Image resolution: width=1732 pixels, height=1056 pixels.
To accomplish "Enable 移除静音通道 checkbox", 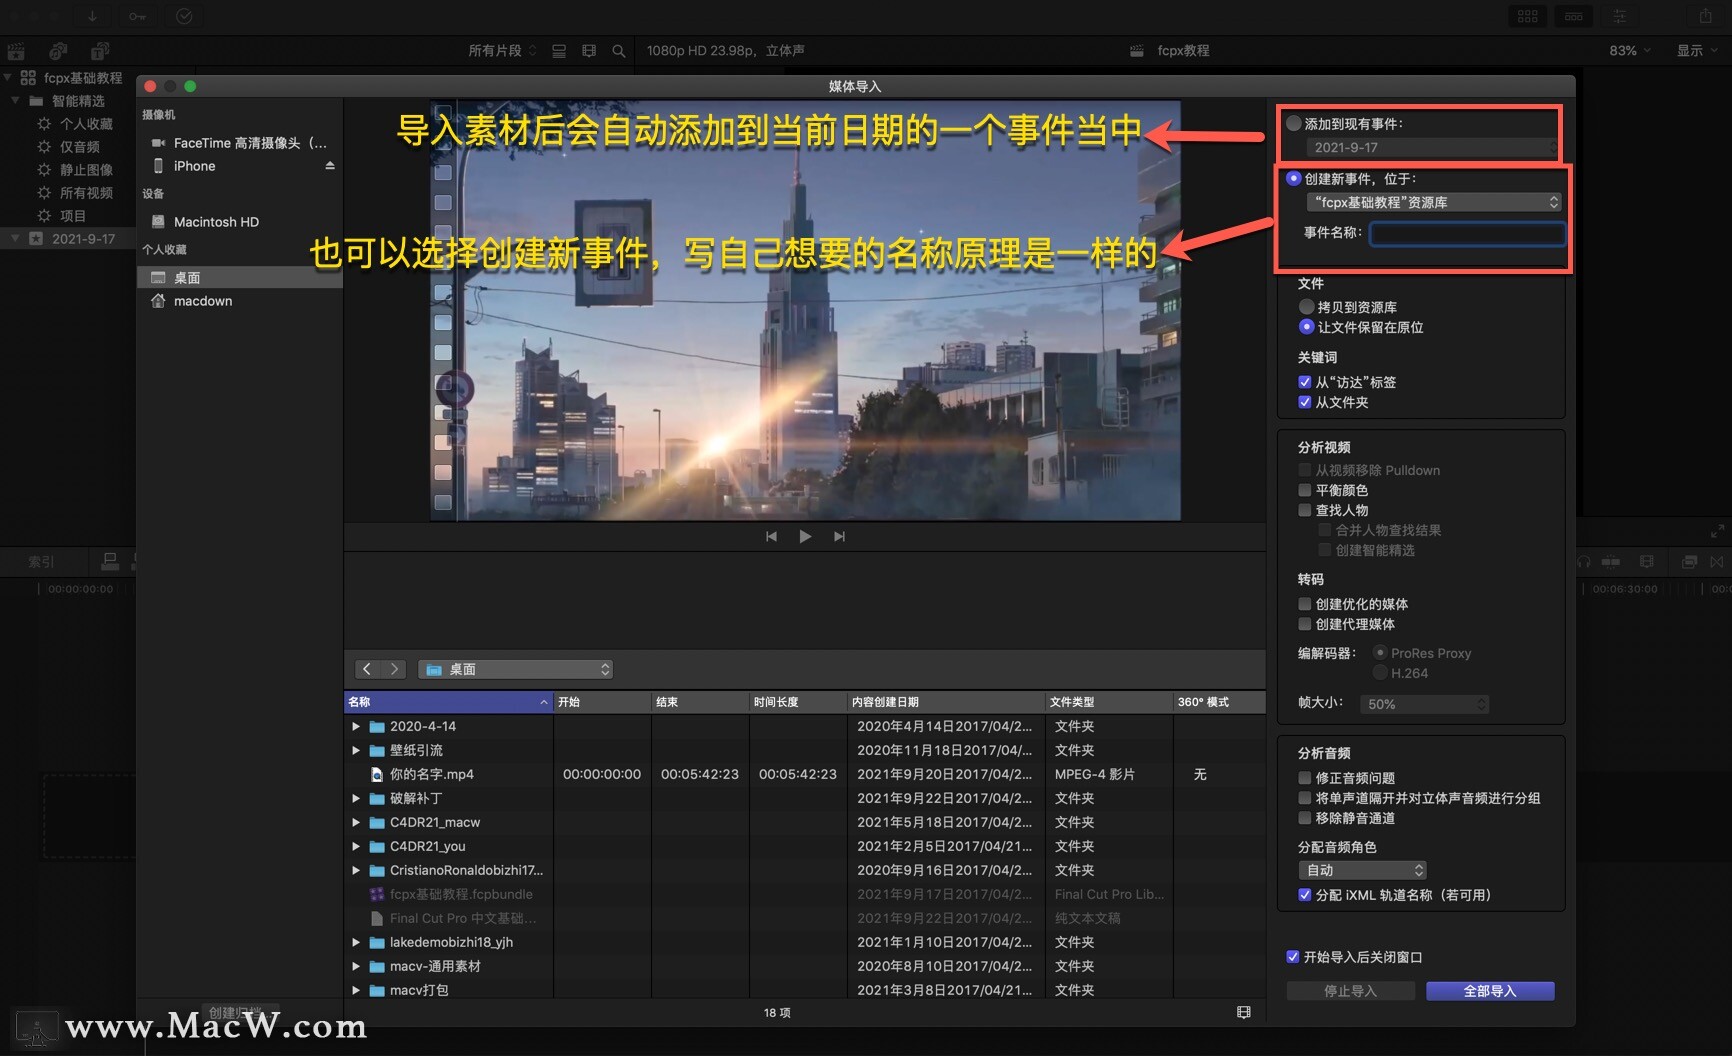I will 1304,818.
